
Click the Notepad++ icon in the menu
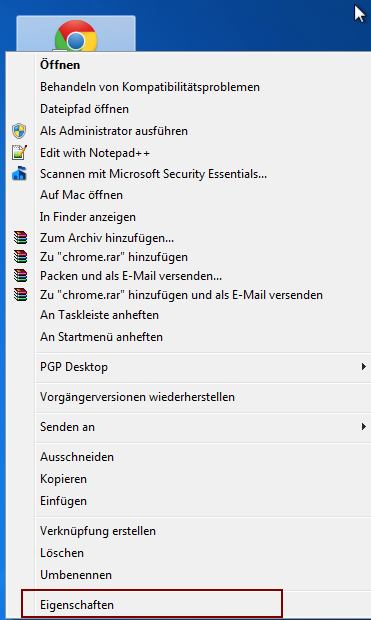coord(19,153)
